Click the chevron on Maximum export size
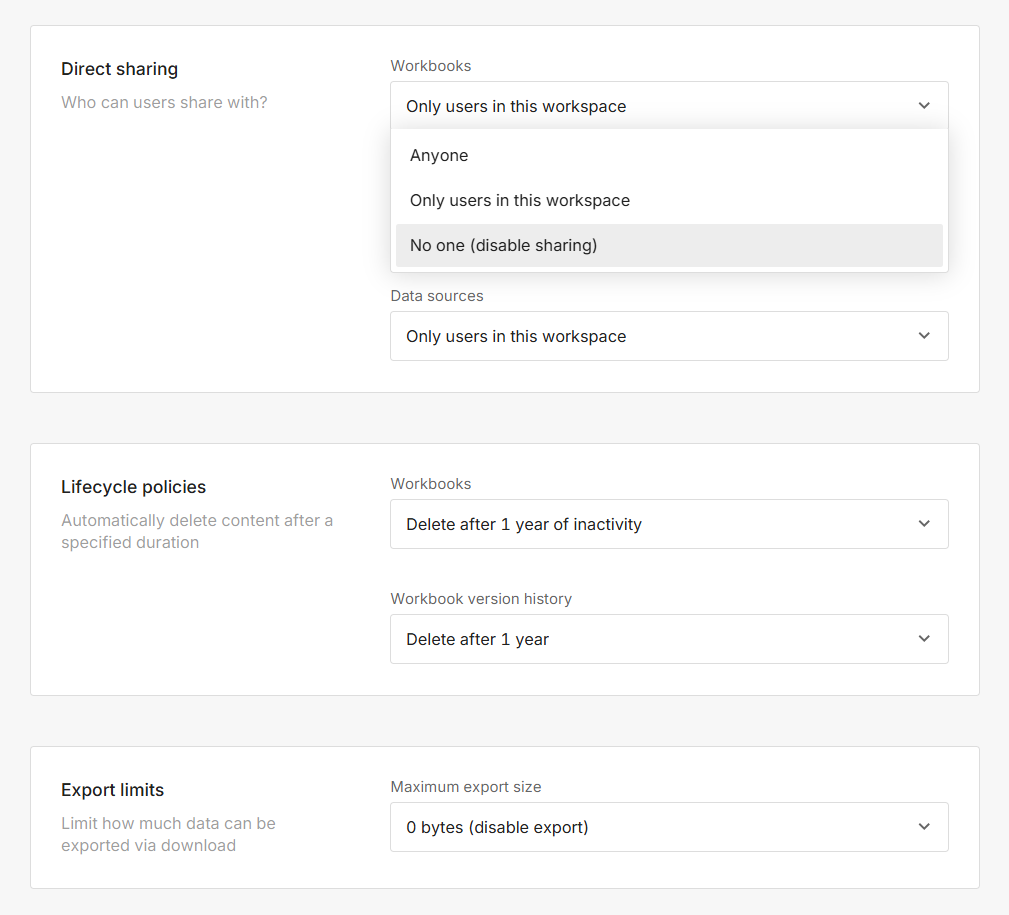The image size is (1009, 915). tap(924, 827)
